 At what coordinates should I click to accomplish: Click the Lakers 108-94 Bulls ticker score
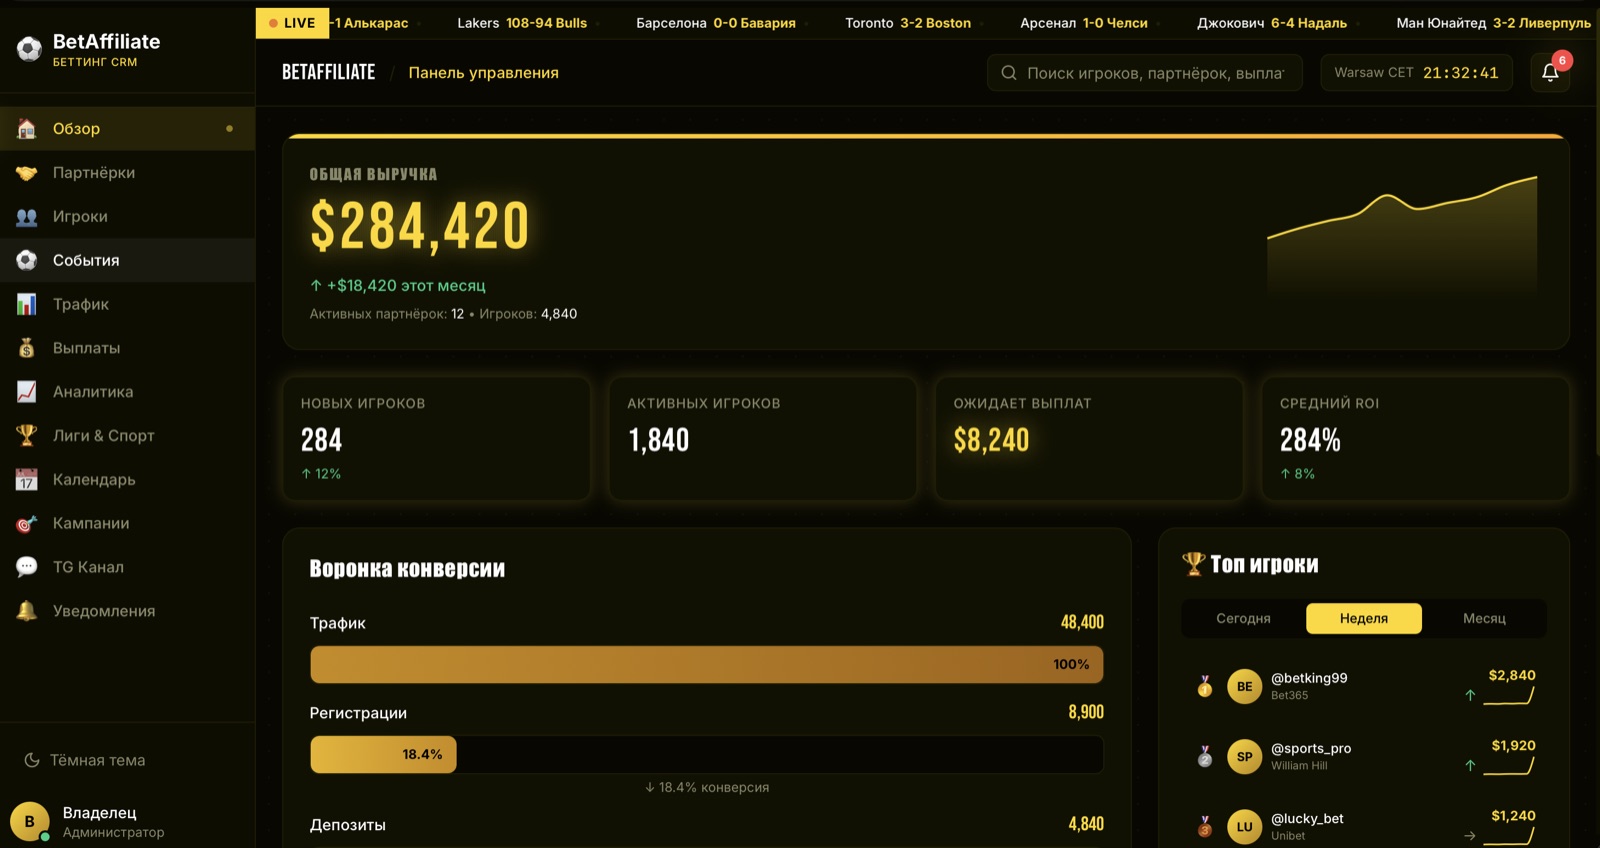522,23
